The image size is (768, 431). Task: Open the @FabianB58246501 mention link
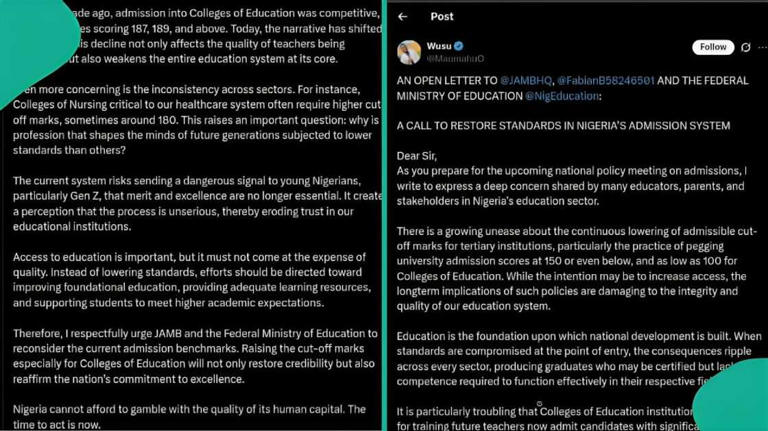click(x=605, y=81)
